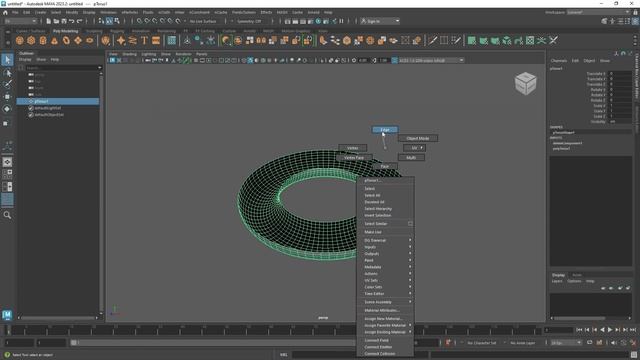
Task: Click the Multi-Cut knife shelf icon
Action: point(432,40)
